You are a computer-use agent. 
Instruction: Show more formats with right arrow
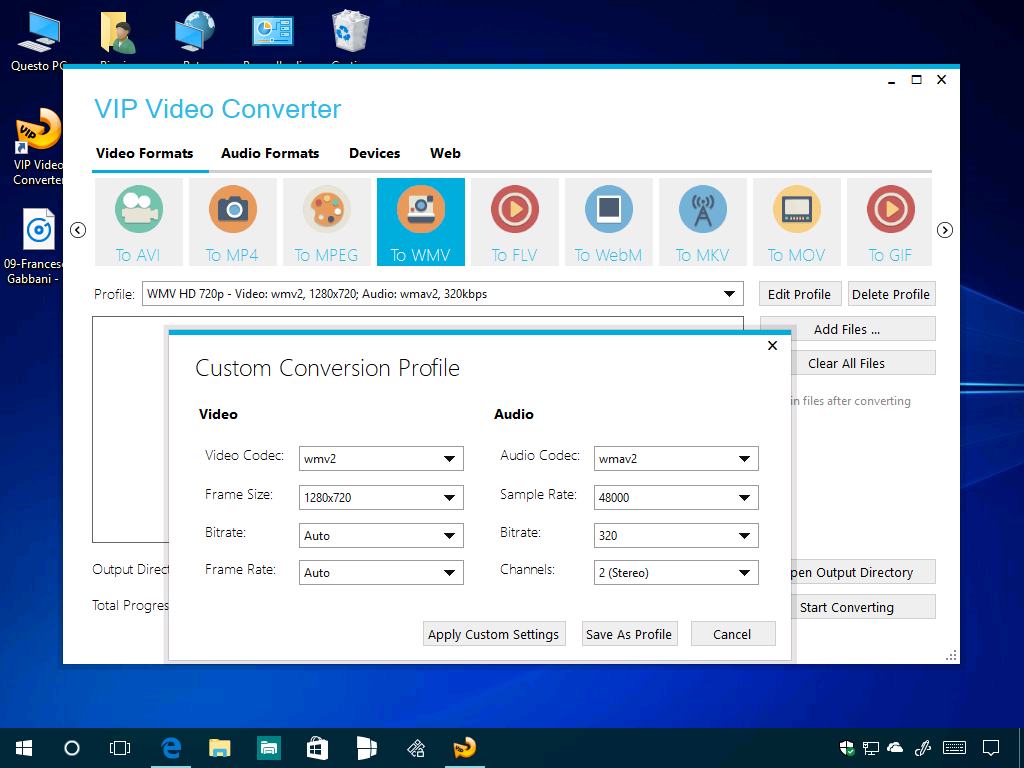944,230
